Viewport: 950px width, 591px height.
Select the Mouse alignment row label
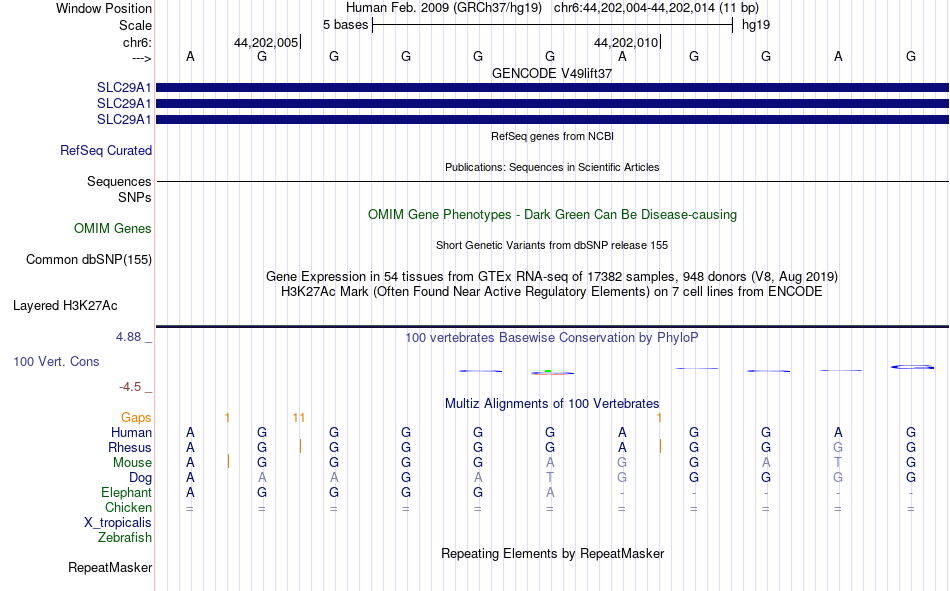(132, 462)
